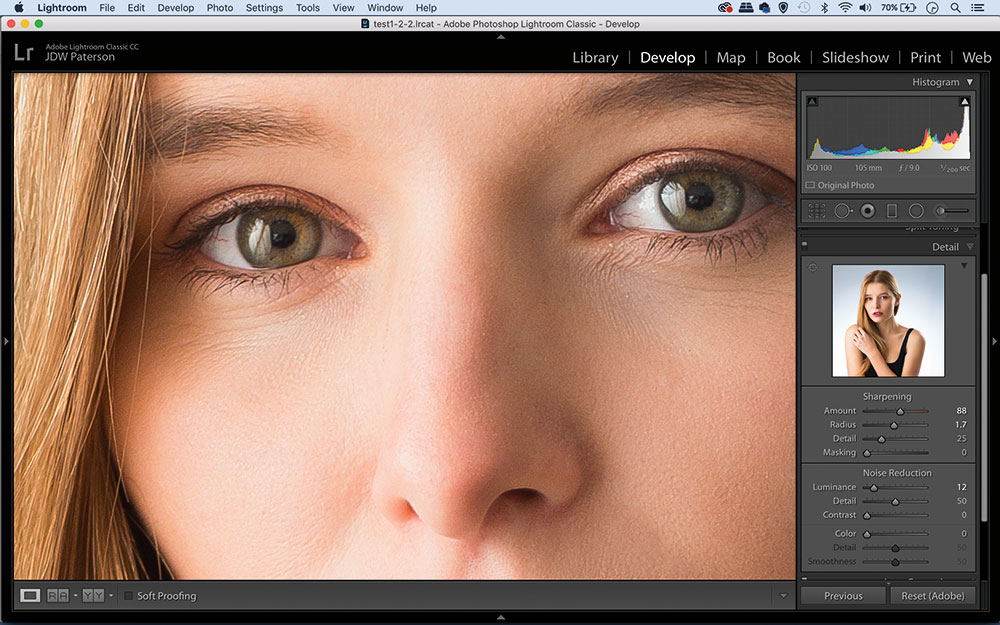Select the Spot Removal tool
The image size is (1000, 625).
tap(842, 210)
